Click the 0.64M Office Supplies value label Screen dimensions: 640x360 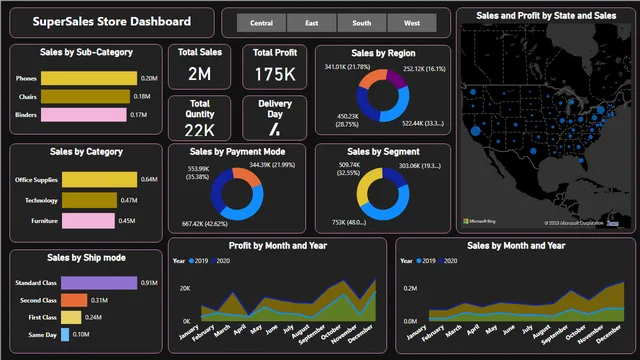pyautogui.click(x=149, y=179)
